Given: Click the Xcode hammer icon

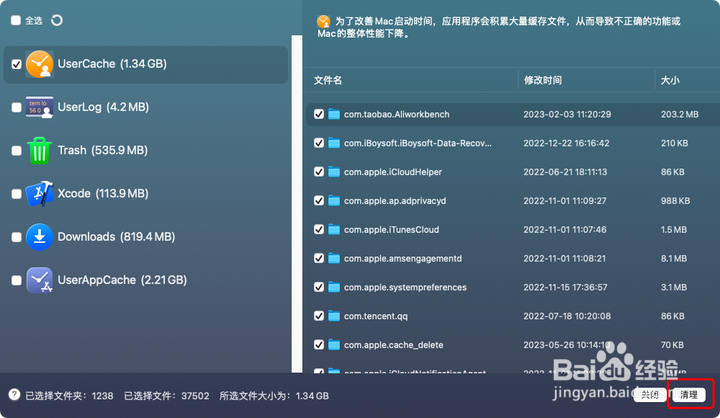Looking at the screenshot, I should [39, 193].
